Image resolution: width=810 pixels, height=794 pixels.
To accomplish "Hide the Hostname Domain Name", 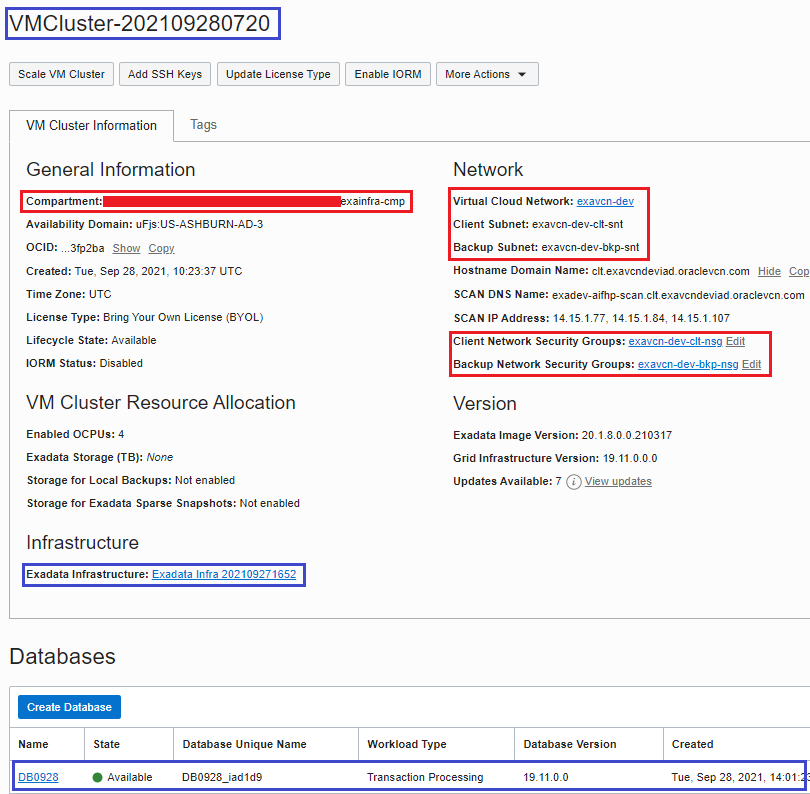I will (x=769, y=271).
